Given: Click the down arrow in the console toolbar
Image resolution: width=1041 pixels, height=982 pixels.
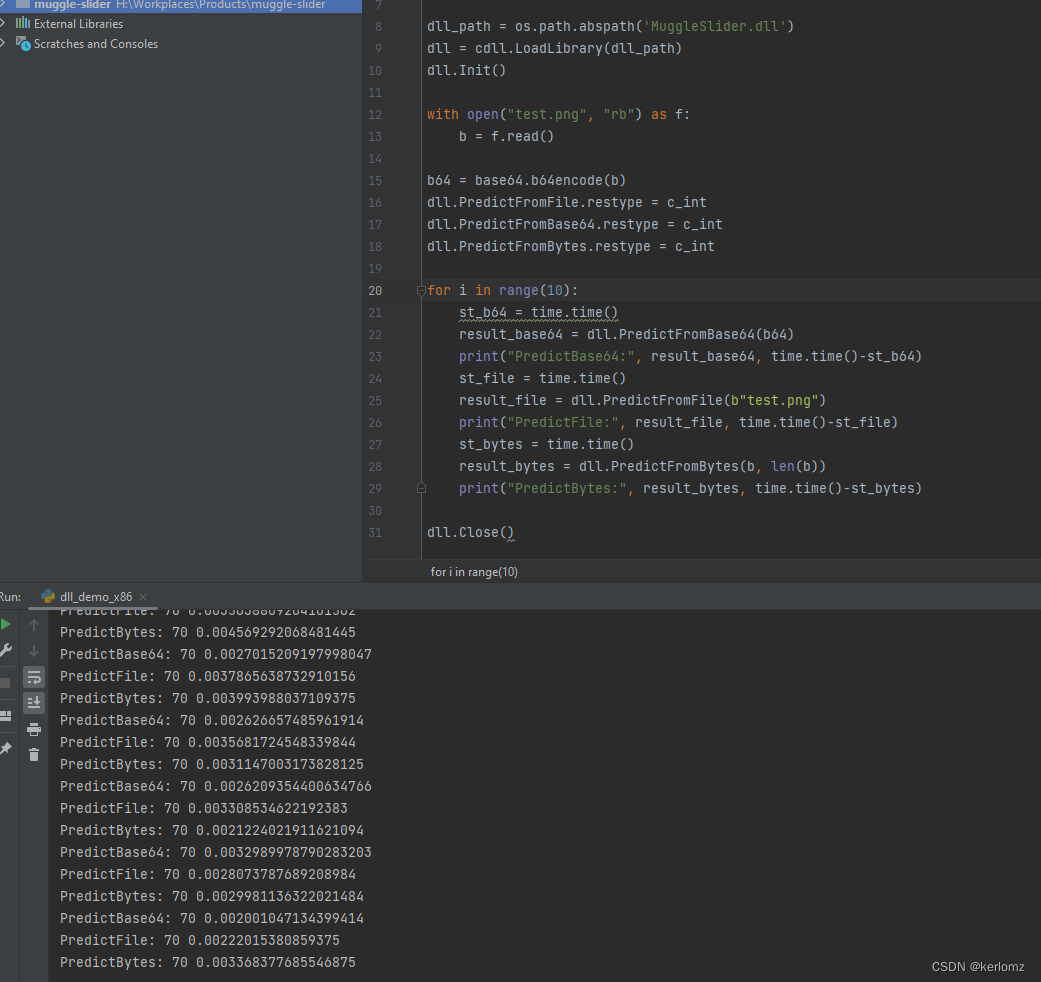Looking at the screenshot, I should [x=34, y=651].
